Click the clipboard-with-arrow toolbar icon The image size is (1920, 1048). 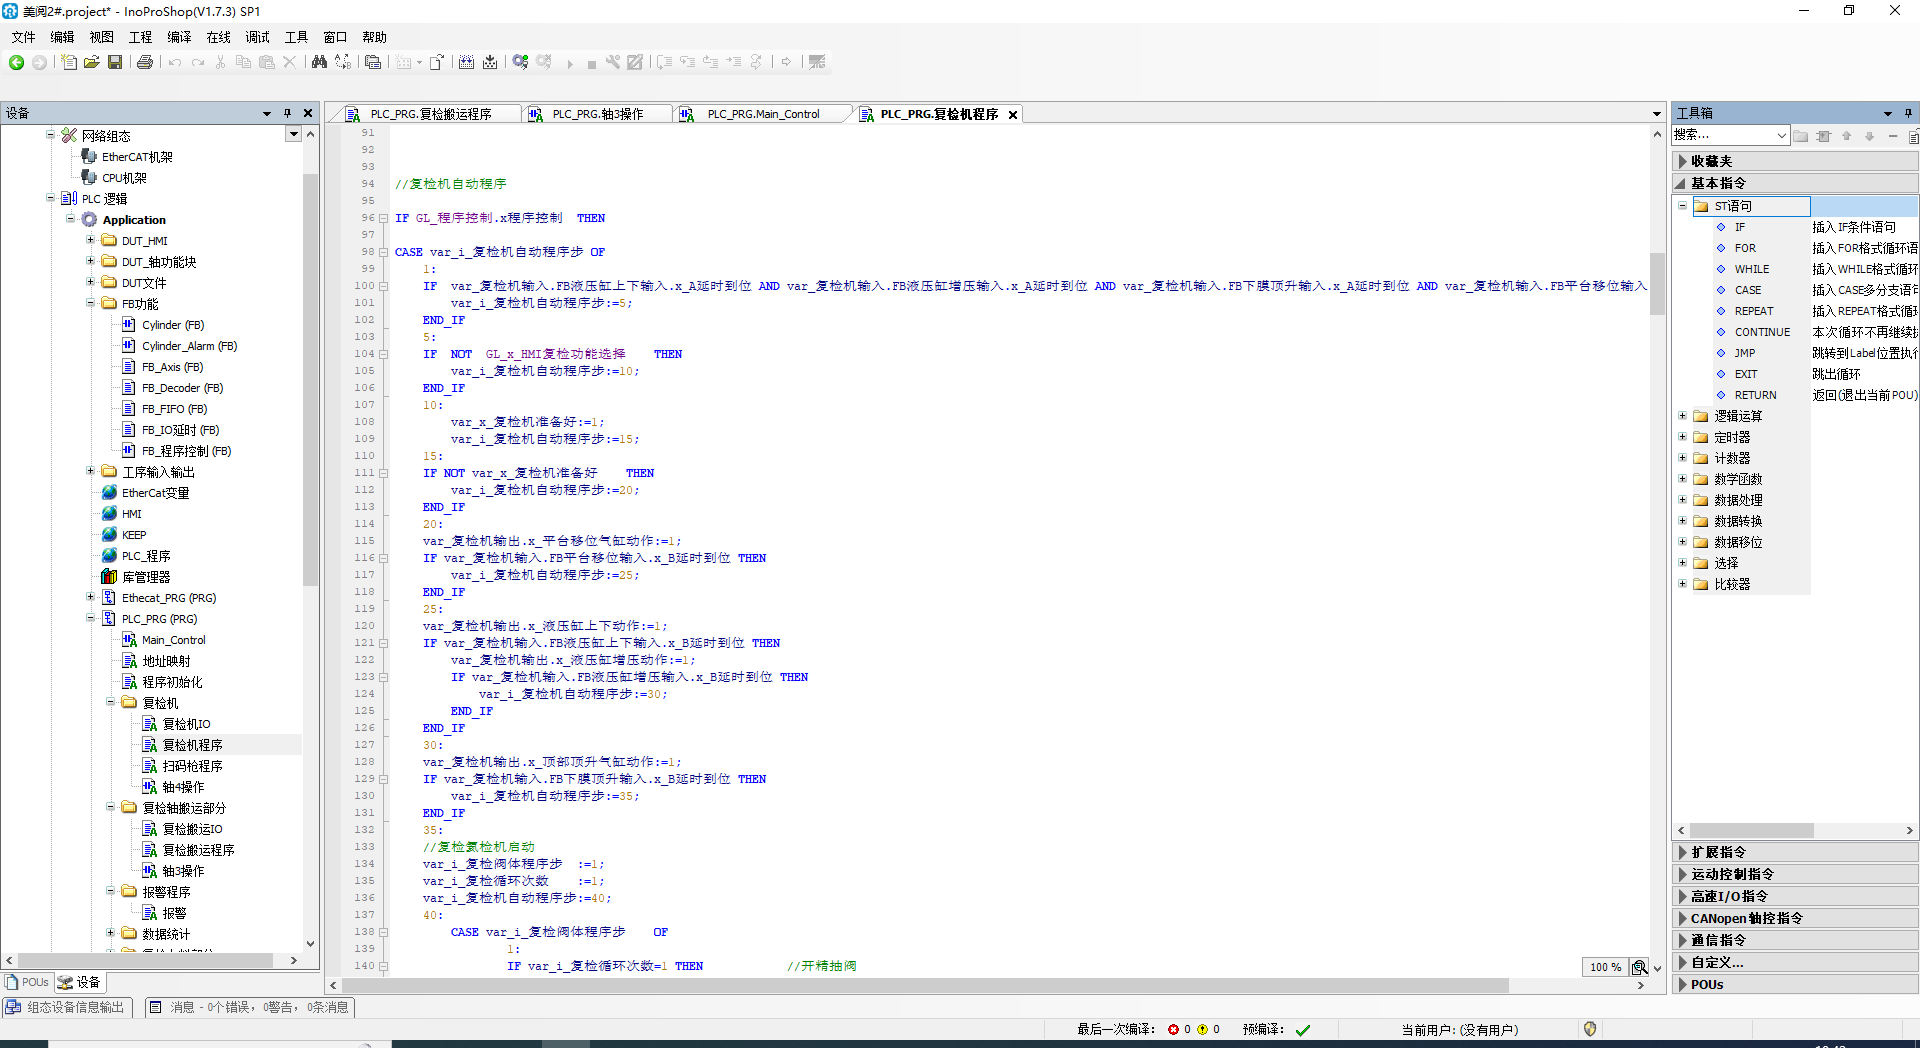coord(437,62)
